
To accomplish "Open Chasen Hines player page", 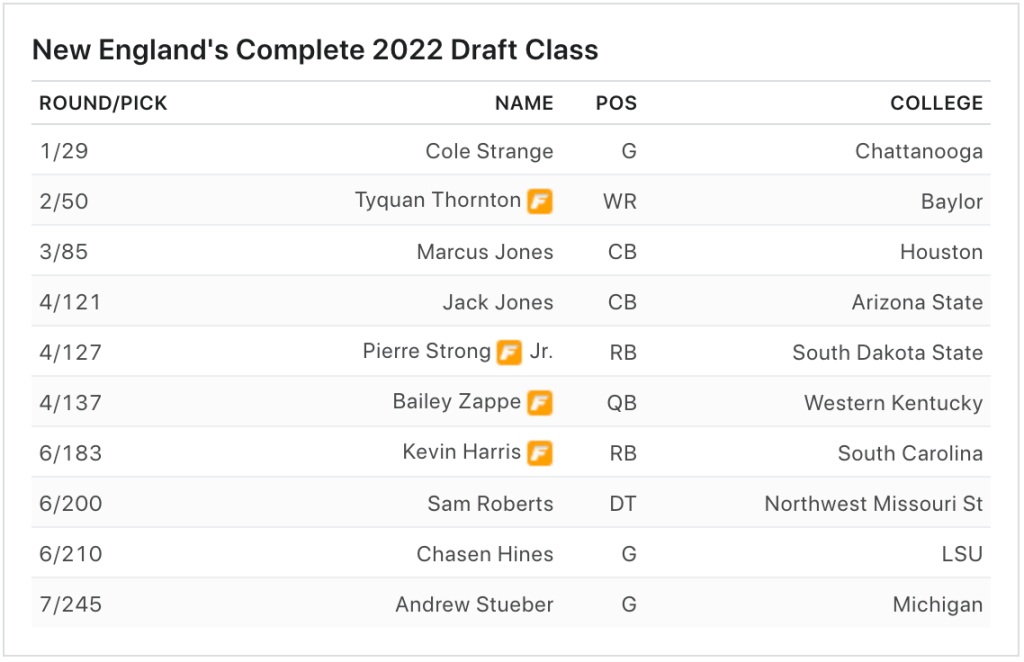I will pyautogui.click(x=484, y=554).
